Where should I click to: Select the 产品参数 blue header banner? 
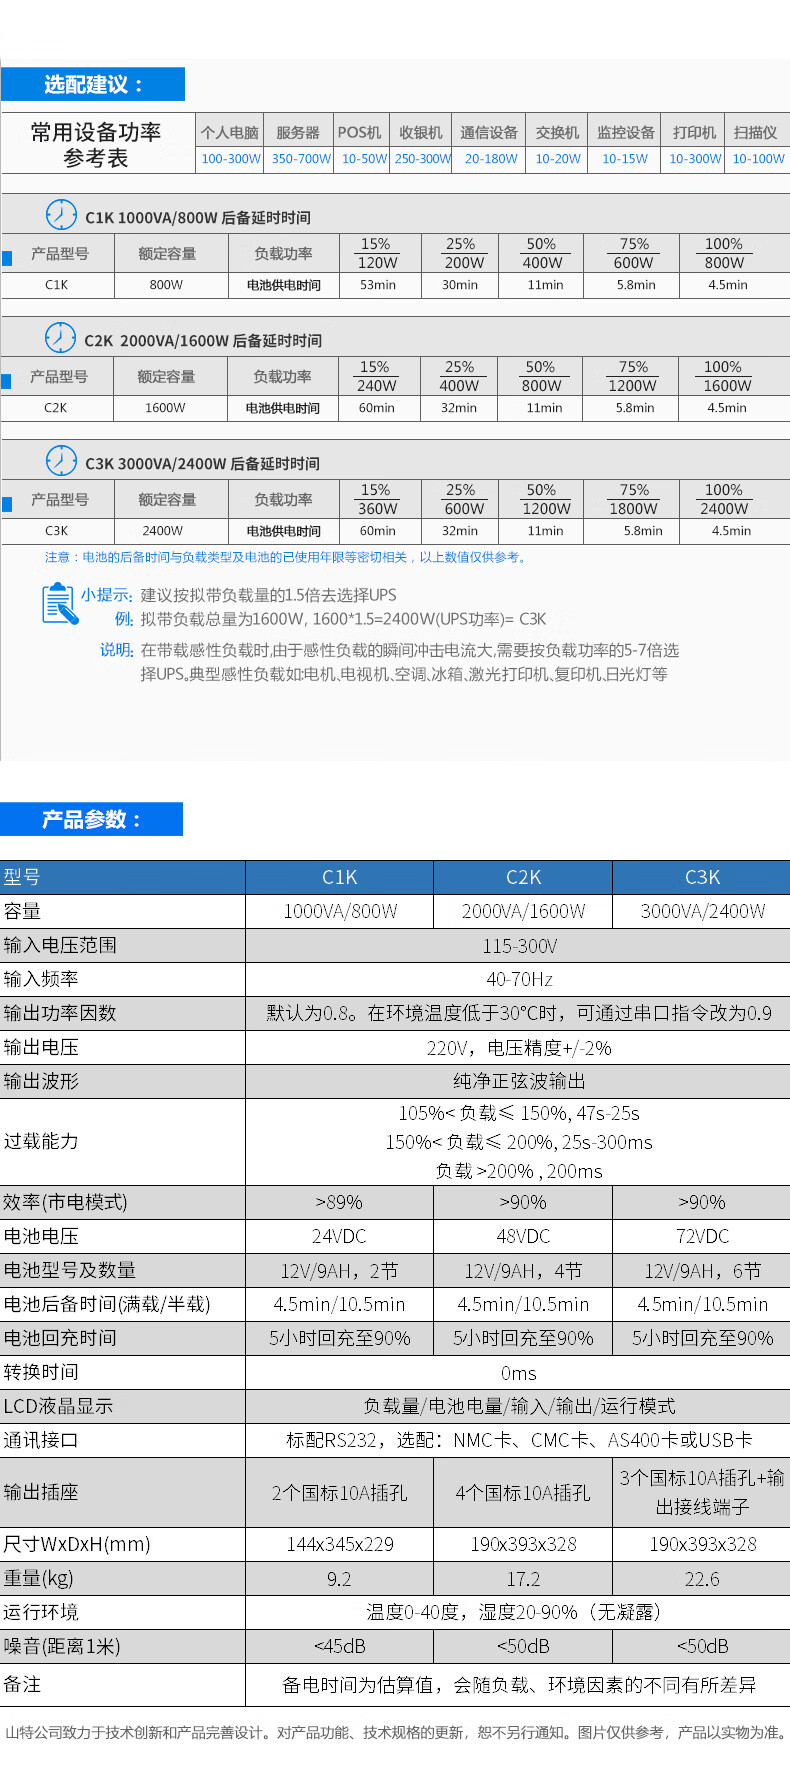(92, 819)
